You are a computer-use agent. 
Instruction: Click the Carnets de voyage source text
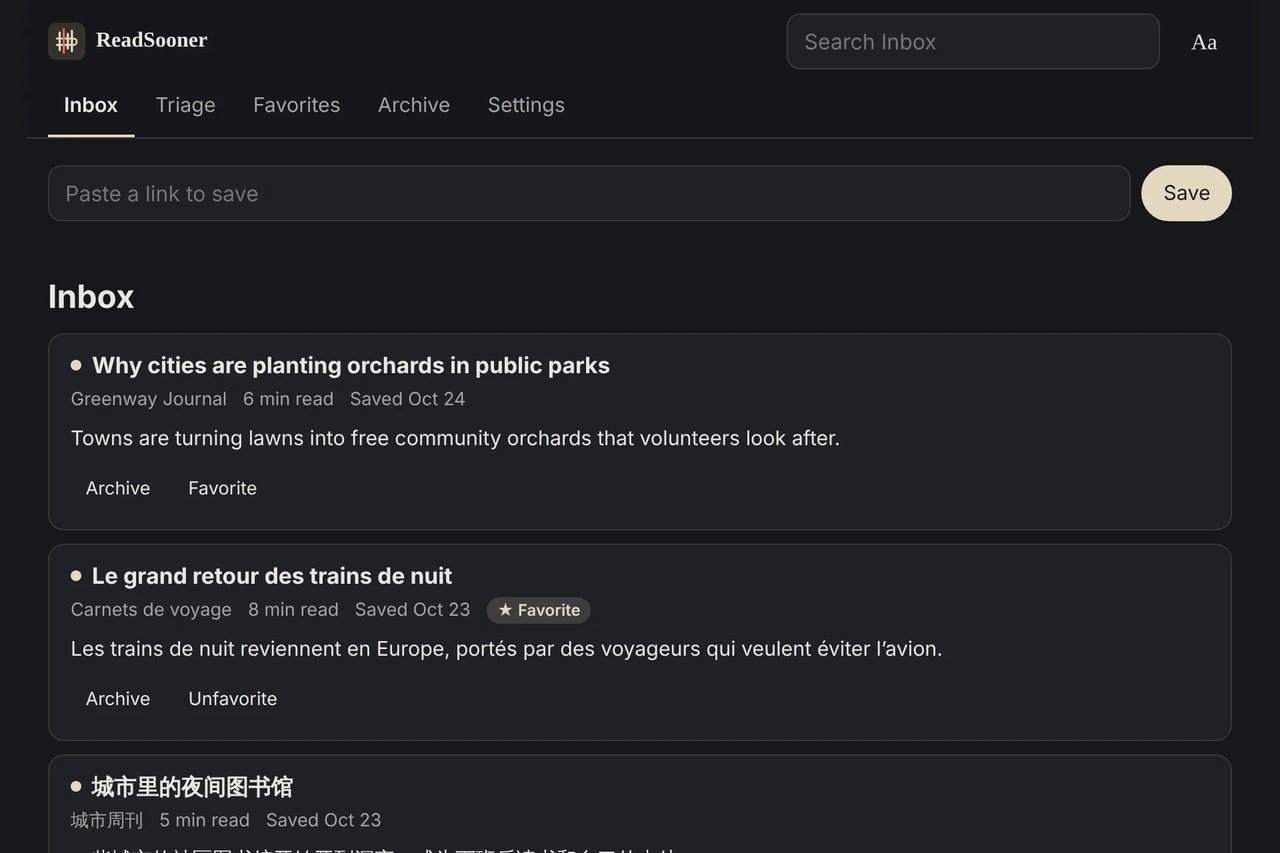(151, 610)
